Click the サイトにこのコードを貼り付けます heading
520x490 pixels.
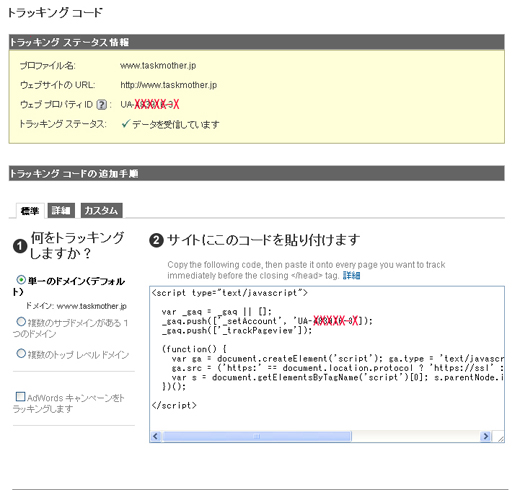(263, 240)
